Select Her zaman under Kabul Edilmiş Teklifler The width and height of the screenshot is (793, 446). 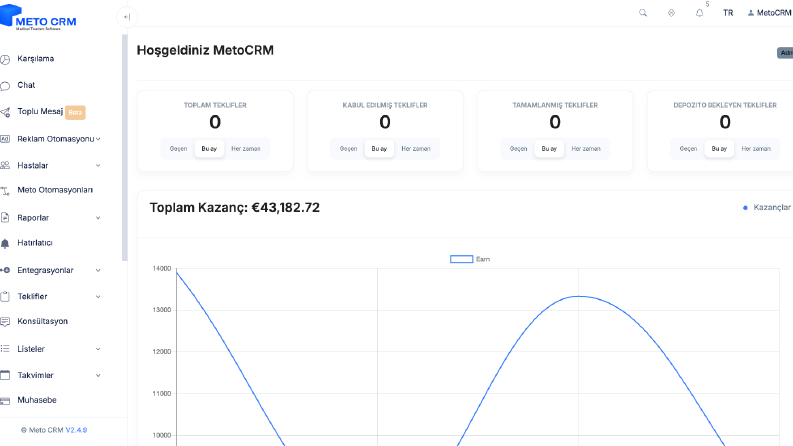pyautogui.click(x=415, y=149)
